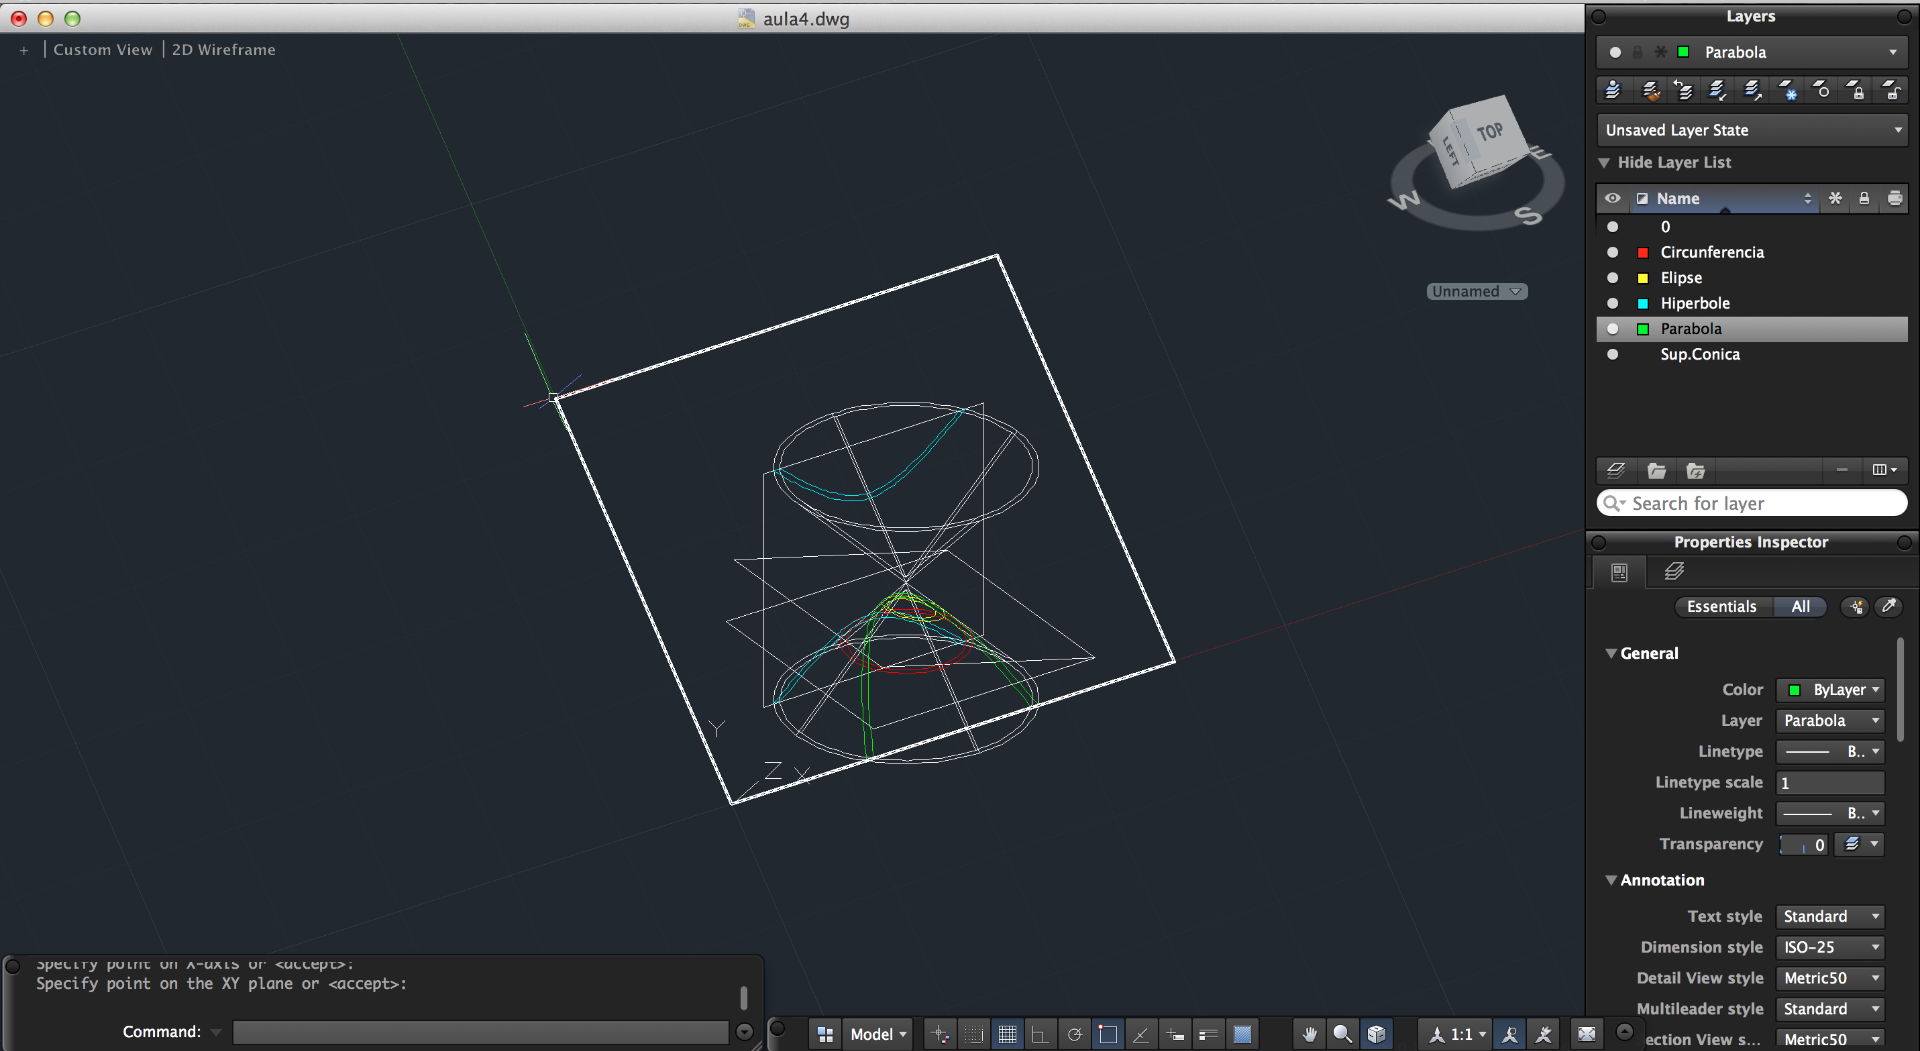Toggle Grid display in status bar

[x=1007, y=1034]
